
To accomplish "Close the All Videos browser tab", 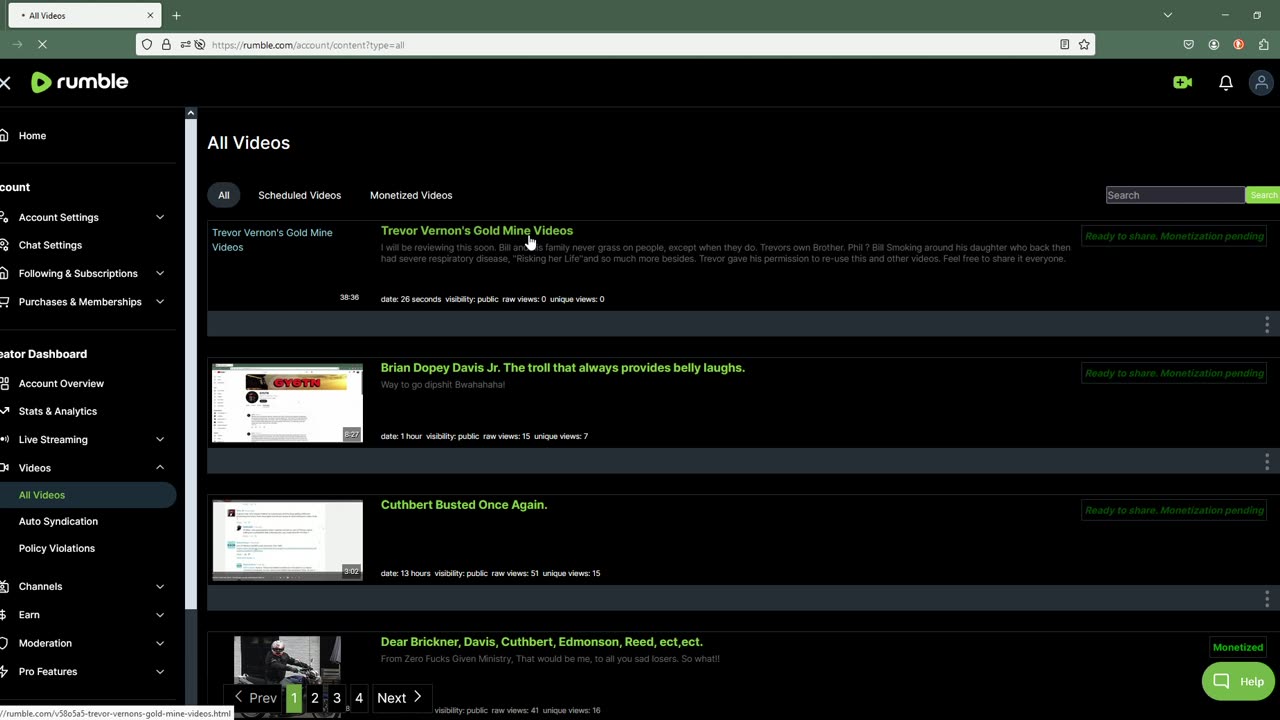I will (150, 15).
